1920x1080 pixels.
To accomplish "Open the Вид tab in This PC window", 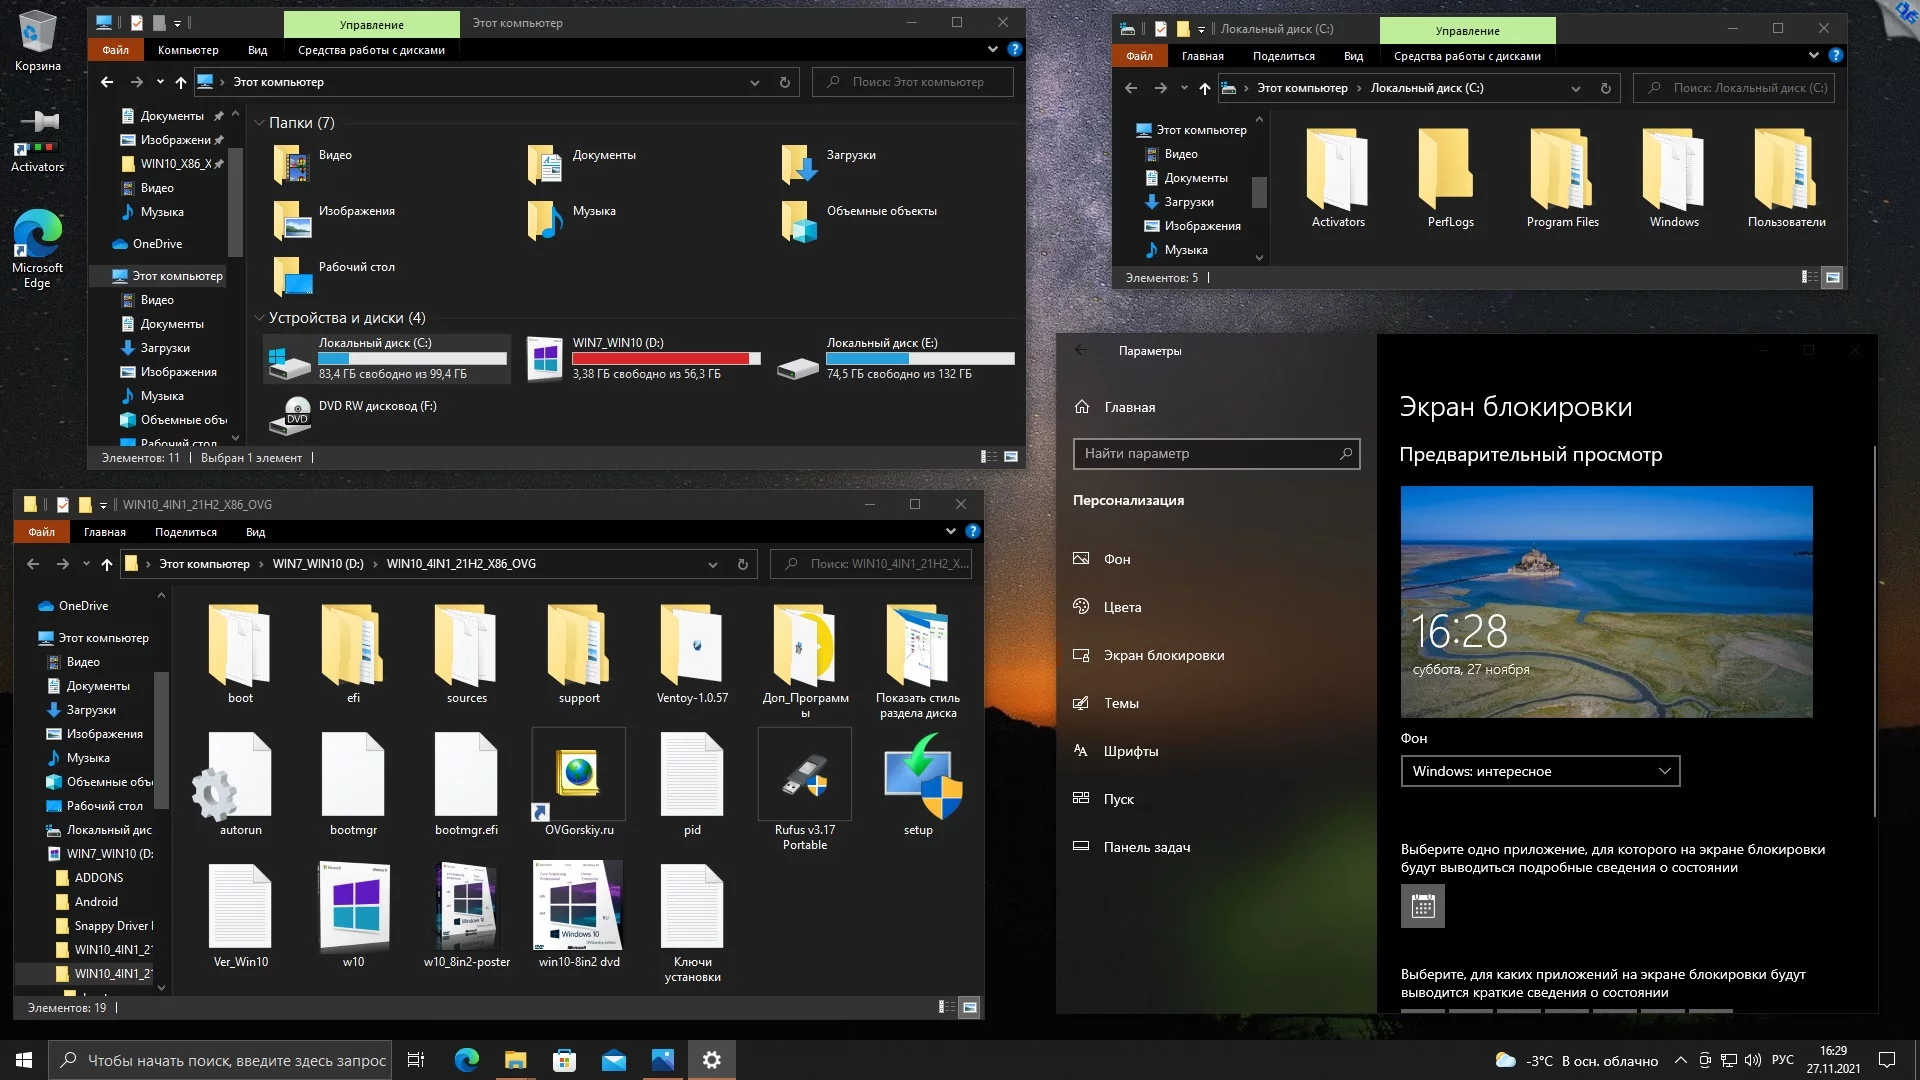I will [257, 50].
